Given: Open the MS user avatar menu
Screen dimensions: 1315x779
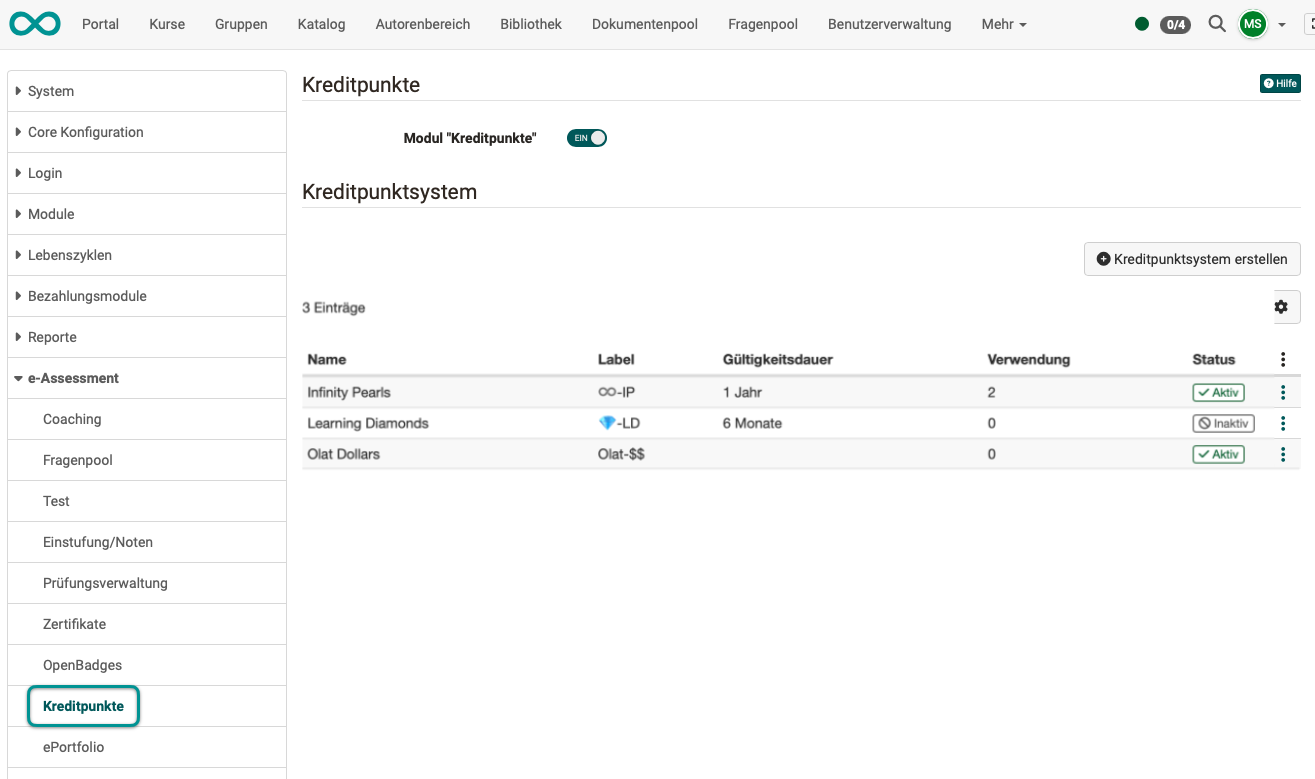Looking at the screenshot, I should click(x=1252, y=24).
